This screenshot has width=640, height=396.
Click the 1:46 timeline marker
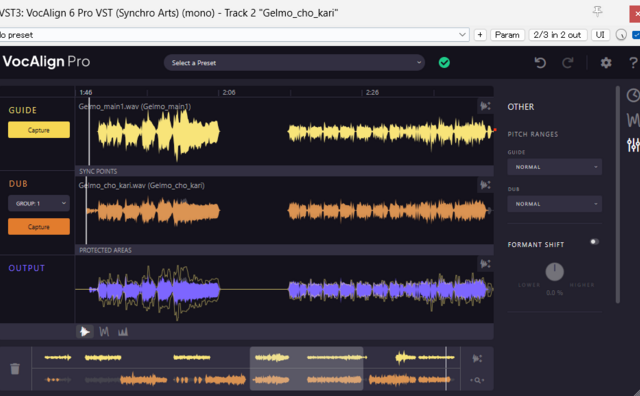click(x=86, y=92)
